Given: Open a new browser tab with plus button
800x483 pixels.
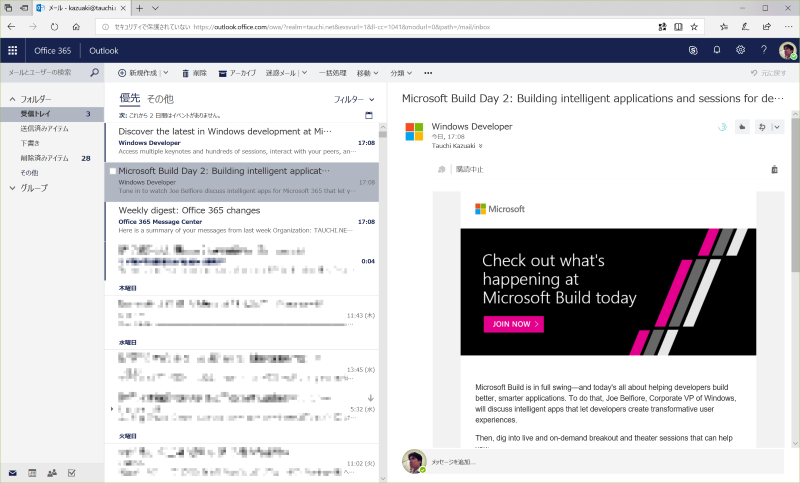Looking at the screenshot, I should (139, 8).
